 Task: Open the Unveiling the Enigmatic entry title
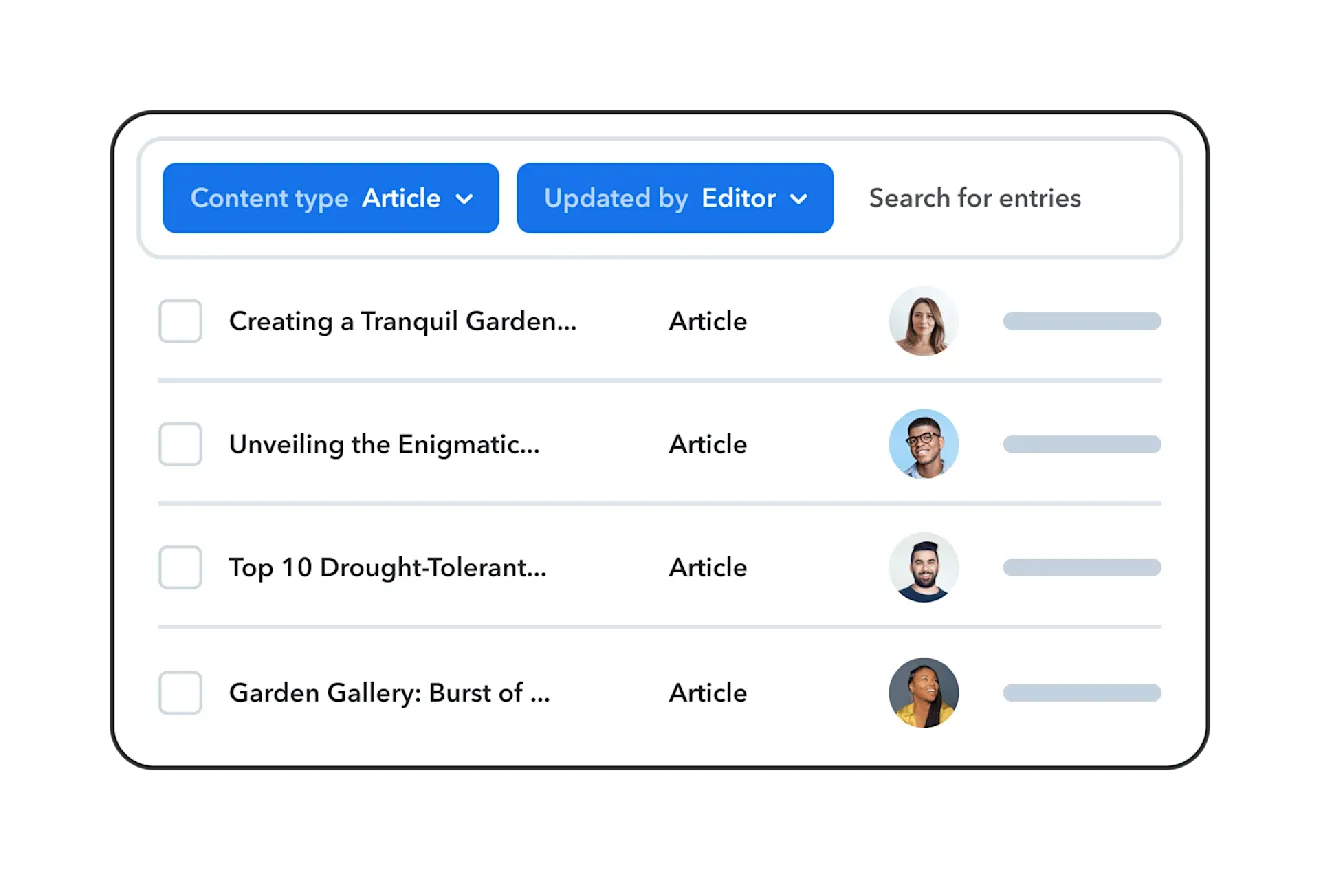pos(384,444)
